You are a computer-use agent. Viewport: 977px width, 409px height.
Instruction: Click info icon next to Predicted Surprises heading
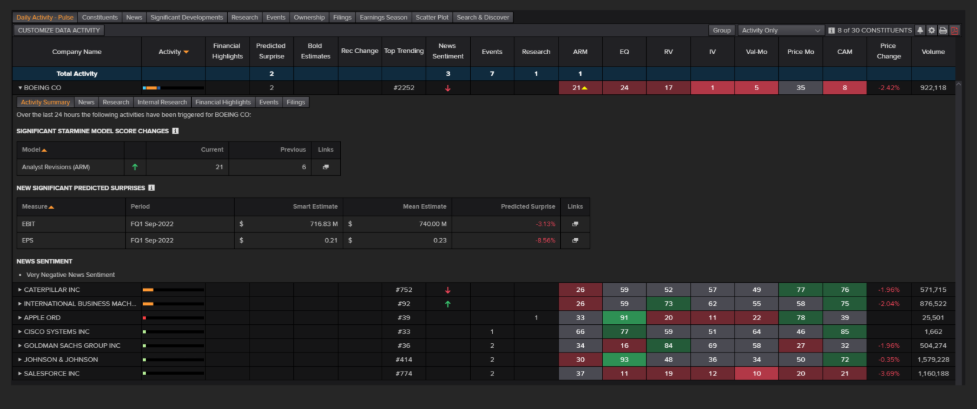(151, 187)
